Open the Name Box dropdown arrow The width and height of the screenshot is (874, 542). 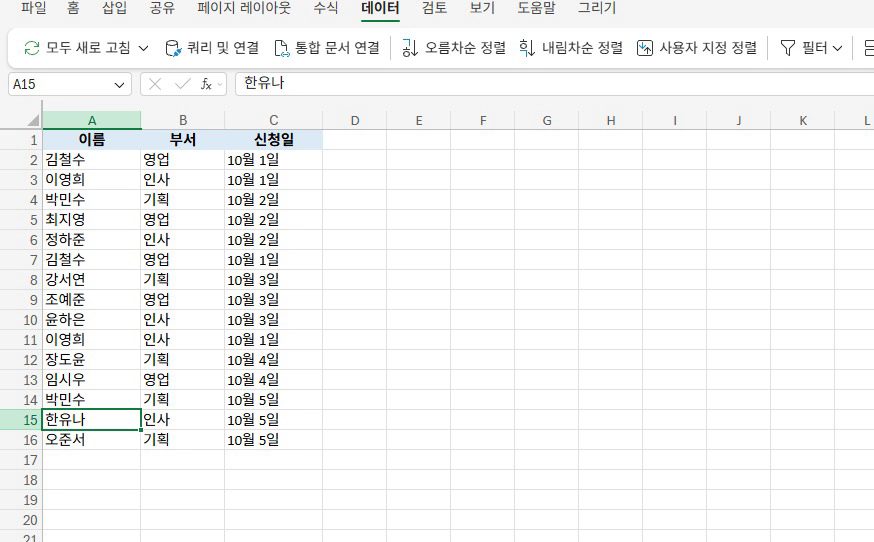pos(119,85)
